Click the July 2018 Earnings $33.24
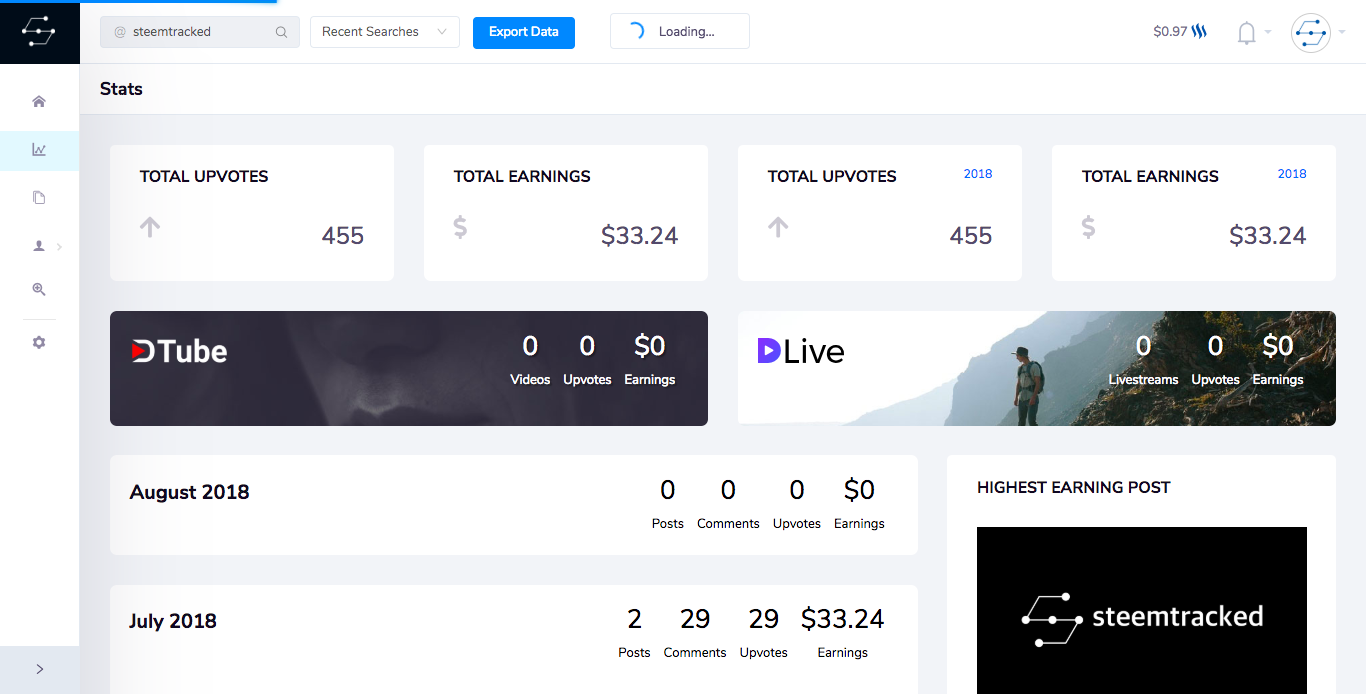This screenshot has width=1366, height=694. point(843,620)
